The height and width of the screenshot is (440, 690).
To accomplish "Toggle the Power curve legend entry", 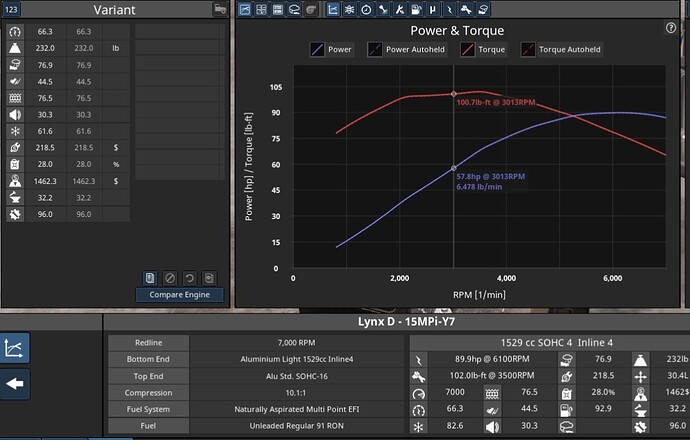I will pyautogui.click(x=331, y=49).
